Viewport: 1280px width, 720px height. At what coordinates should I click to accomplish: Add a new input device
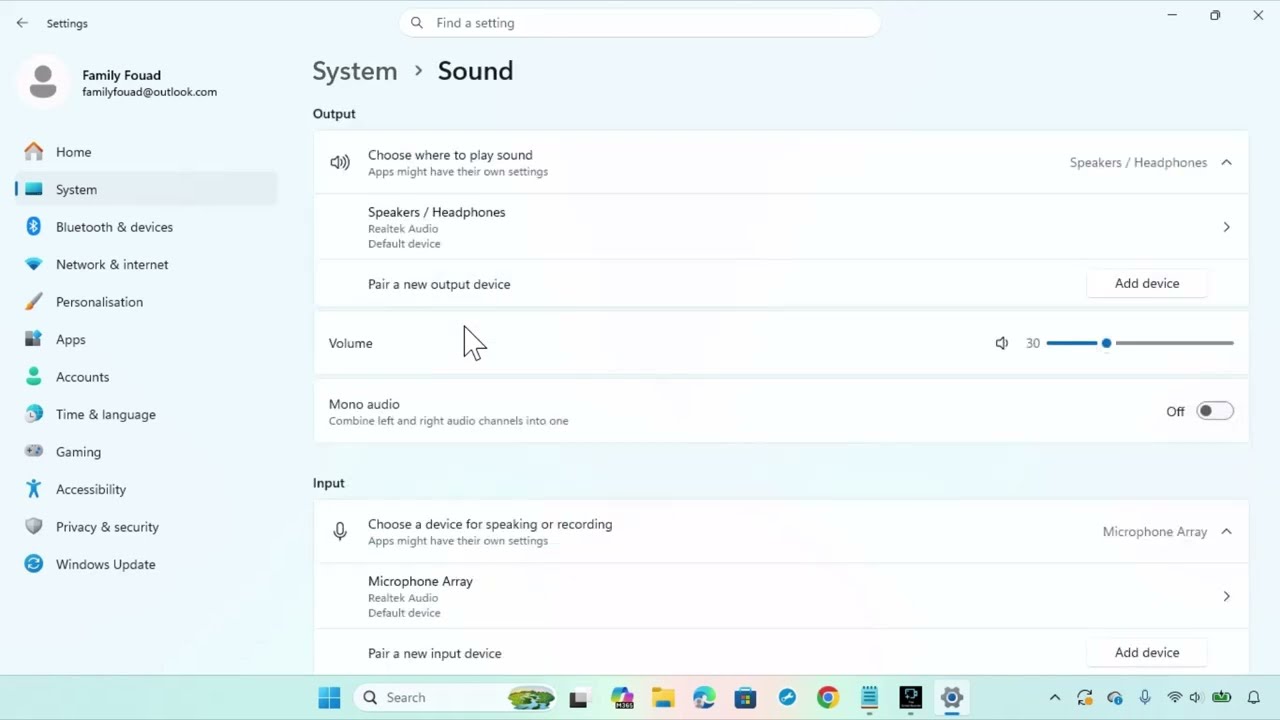(1147, 652)
